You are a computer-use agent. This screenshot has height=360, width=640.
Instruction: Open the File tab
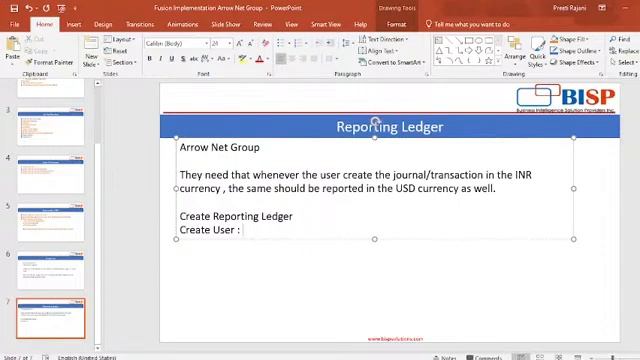(15, 24)
